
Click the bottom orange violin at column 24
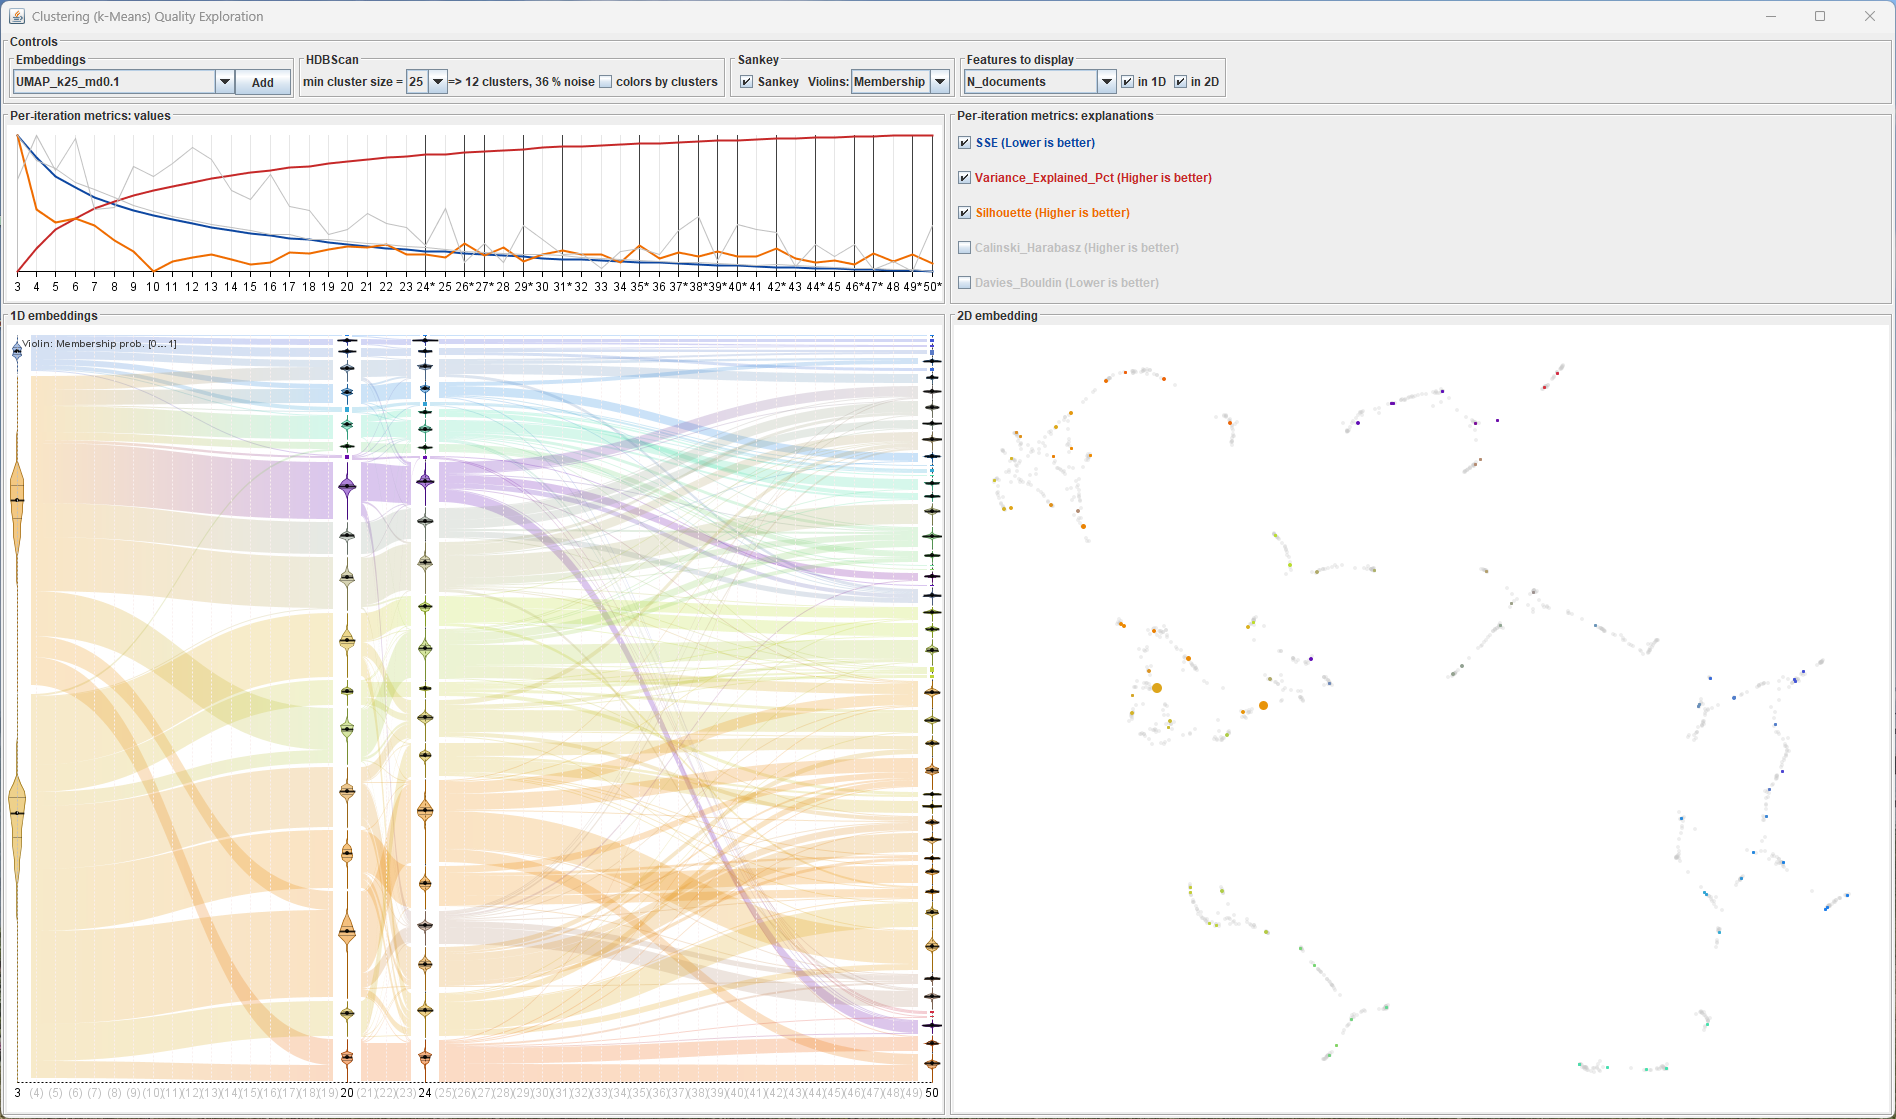[x=425, y=1056]
